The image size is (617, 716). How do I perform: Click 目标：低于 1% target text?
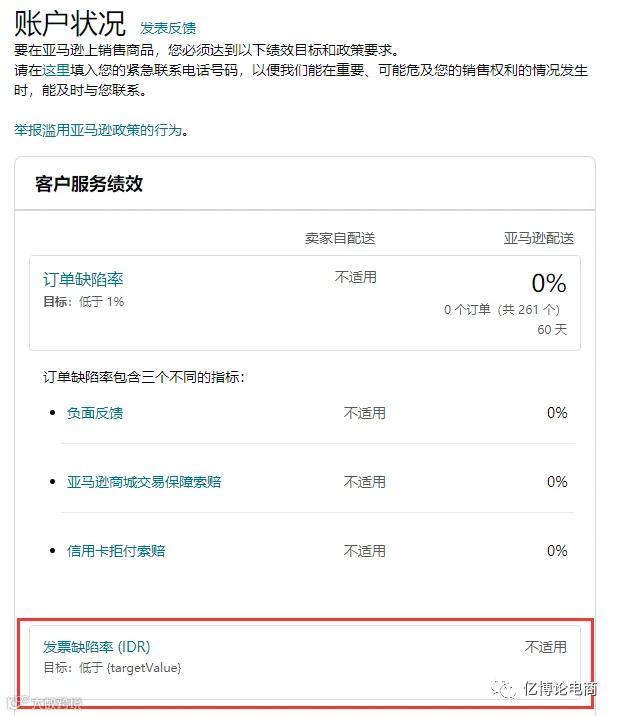(84, 301)
